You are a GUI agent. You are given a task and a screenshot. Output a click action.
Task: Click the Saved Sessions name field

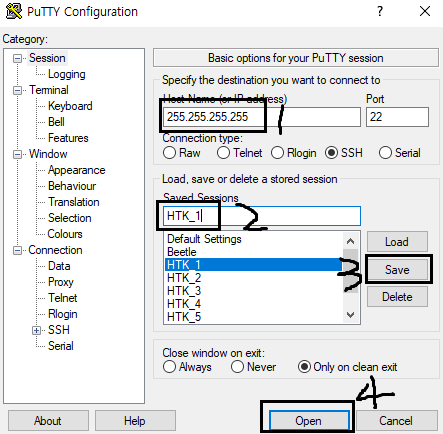[262, 216]
